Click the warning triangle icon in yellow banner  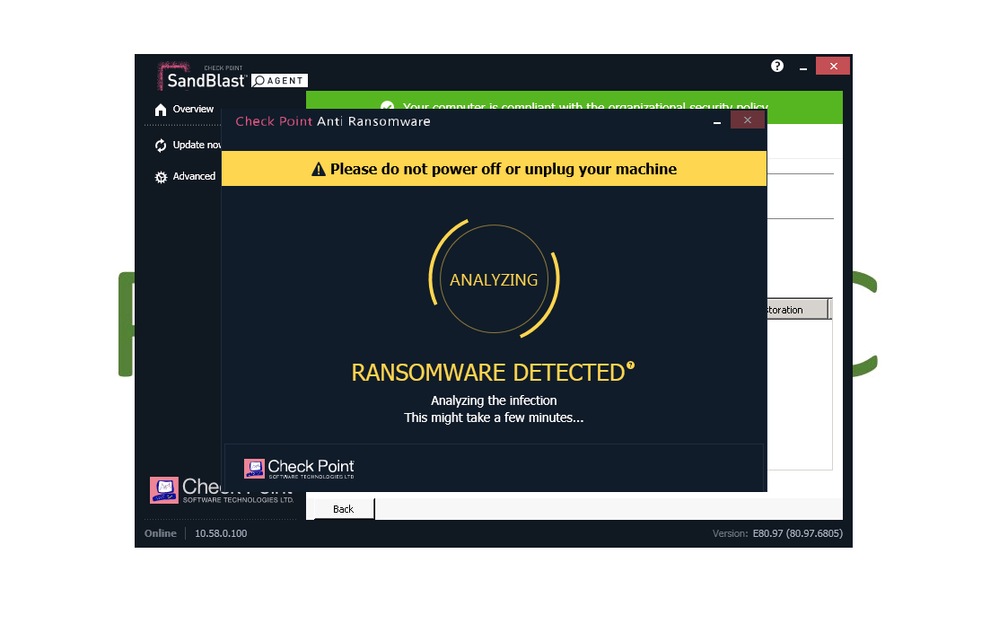[x=319, y=169]
